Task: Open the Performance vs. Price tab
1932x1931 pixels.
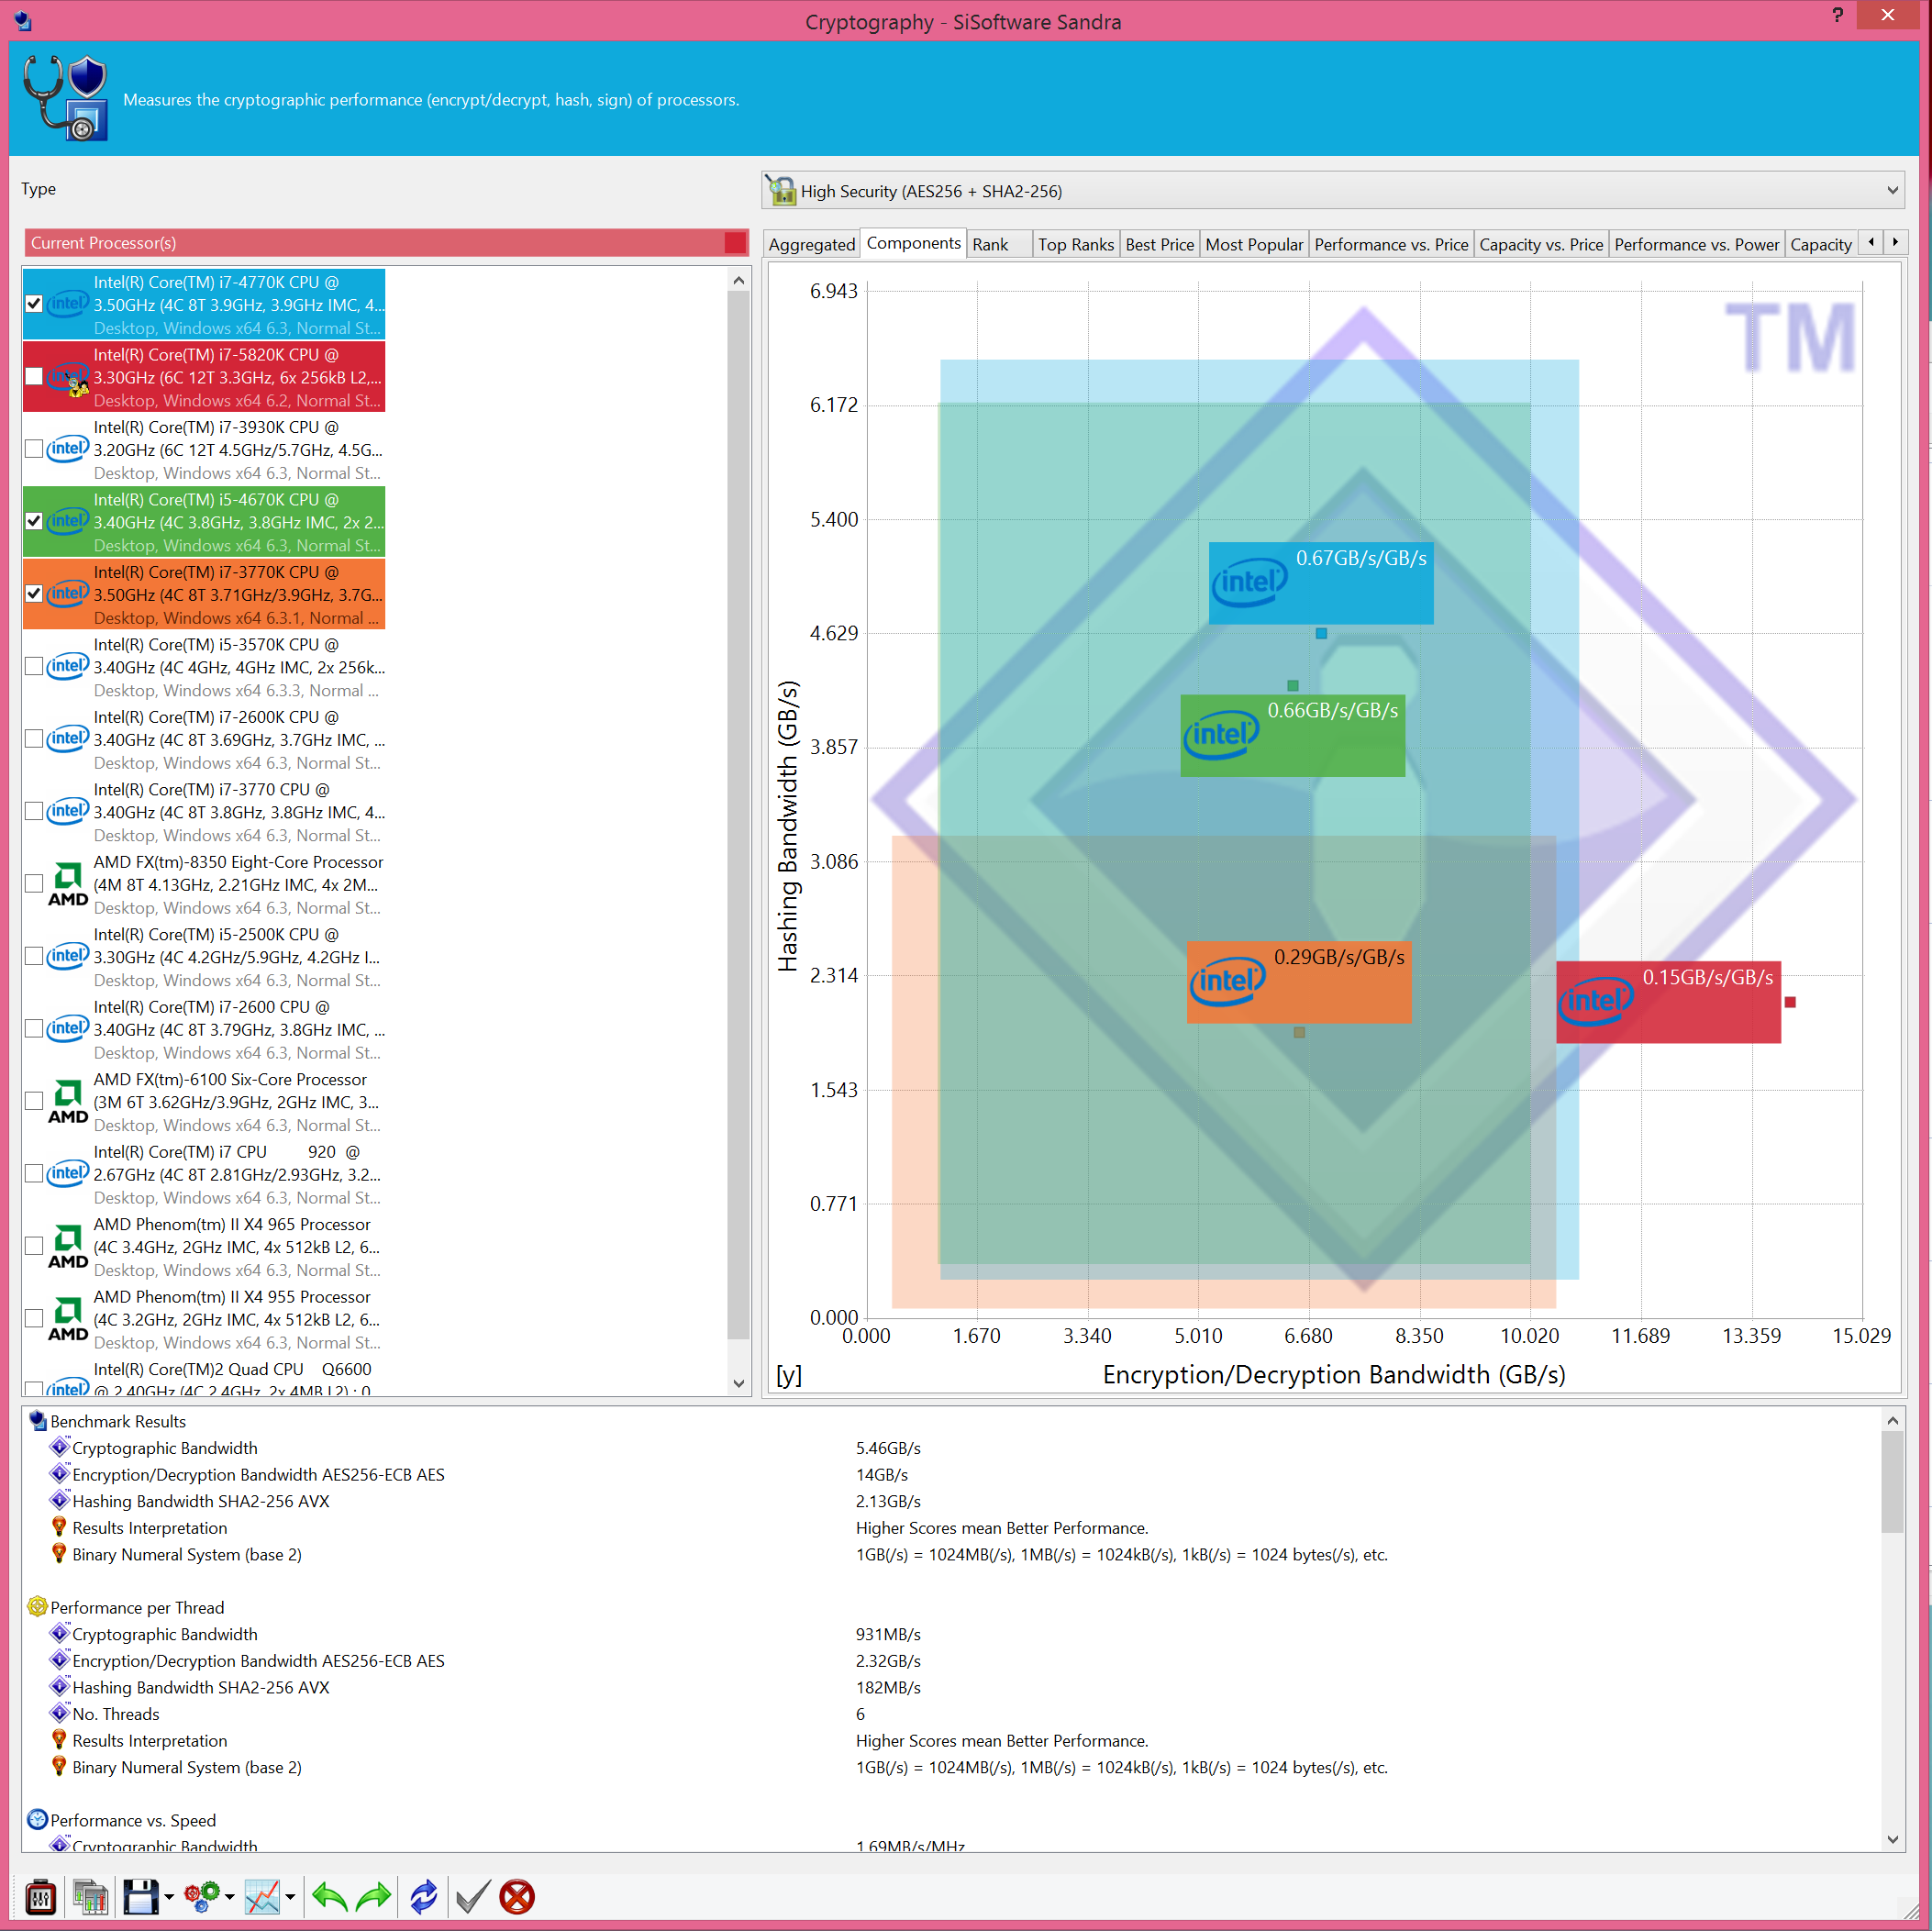Action: click(x=1390, y=245)
